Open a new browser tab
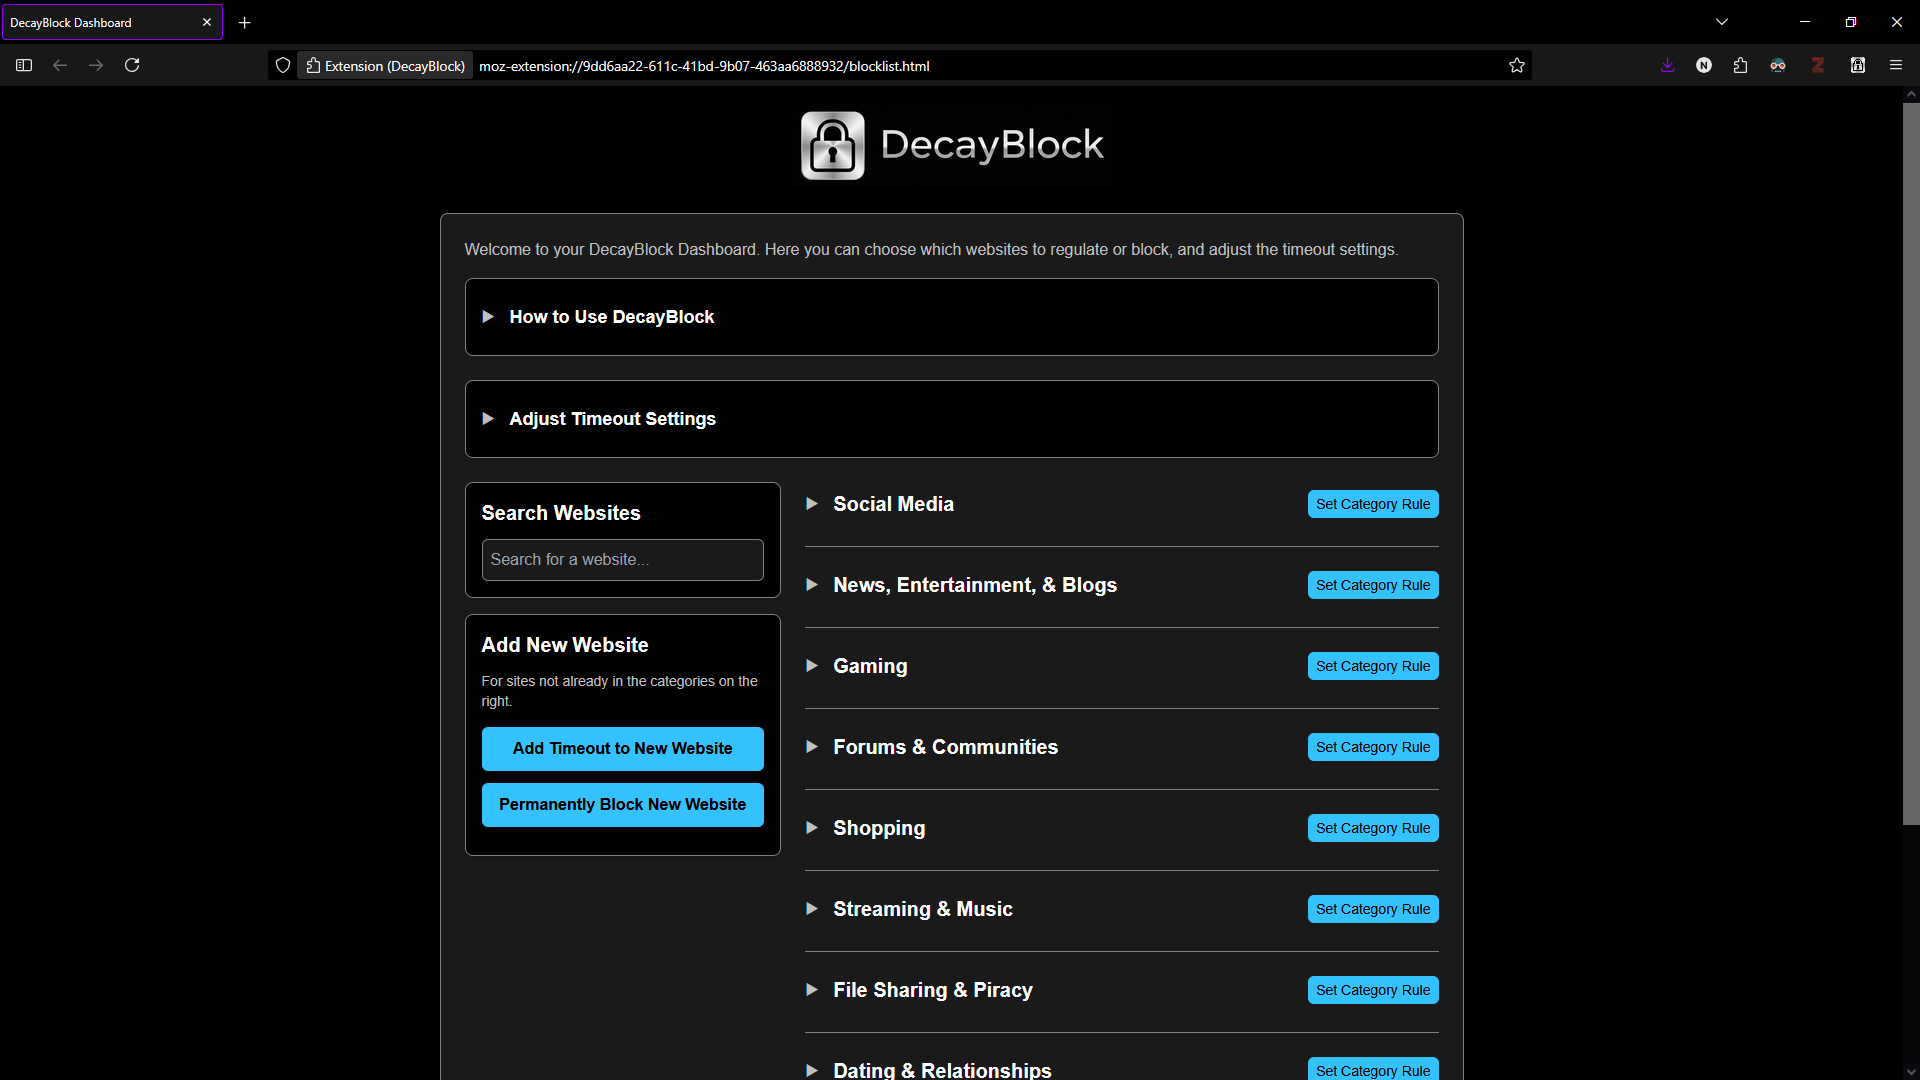1920x1080 pixels. (245, 22)
